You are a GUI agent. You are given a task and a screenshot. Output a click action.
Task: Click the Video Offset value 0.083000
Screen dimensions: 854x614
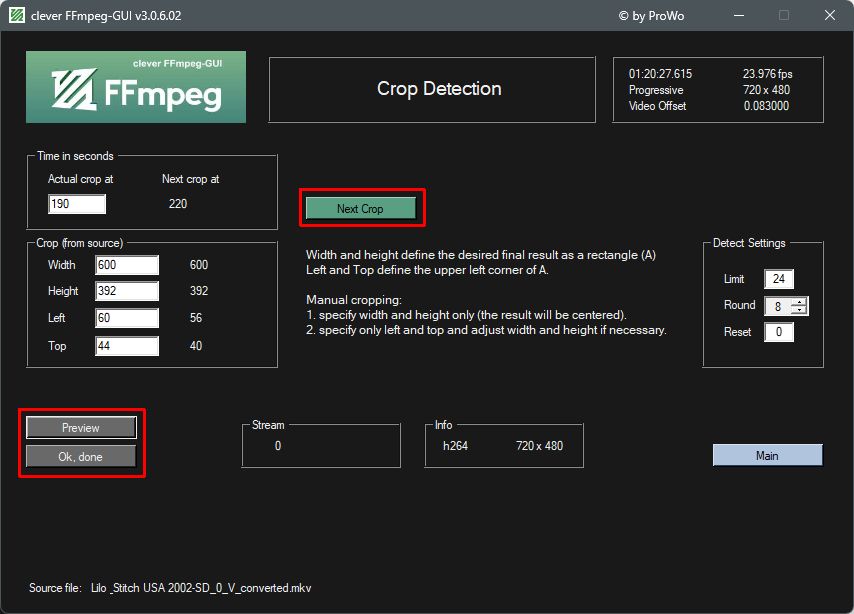click(x=766, y=106)
